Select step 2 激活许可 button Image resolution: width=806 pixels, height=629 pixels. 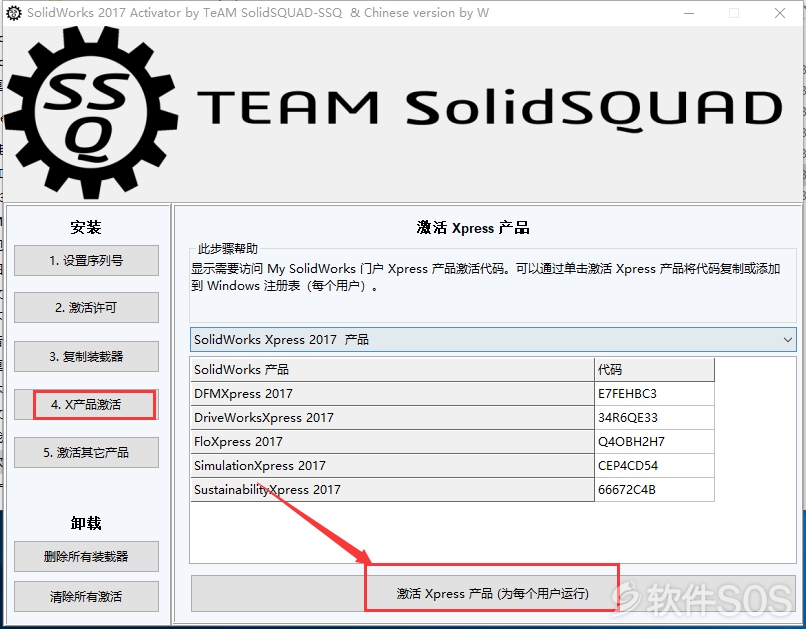(x=86, y=308)
